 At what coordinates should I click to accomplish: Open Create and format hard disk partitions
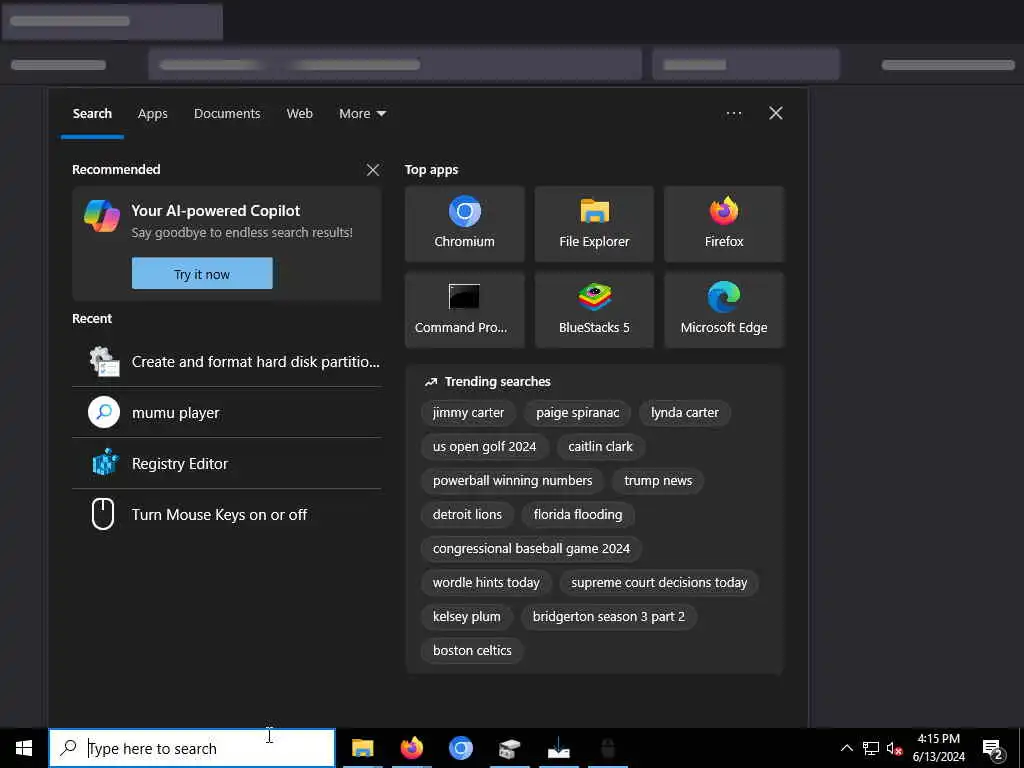tap(227, 362)
